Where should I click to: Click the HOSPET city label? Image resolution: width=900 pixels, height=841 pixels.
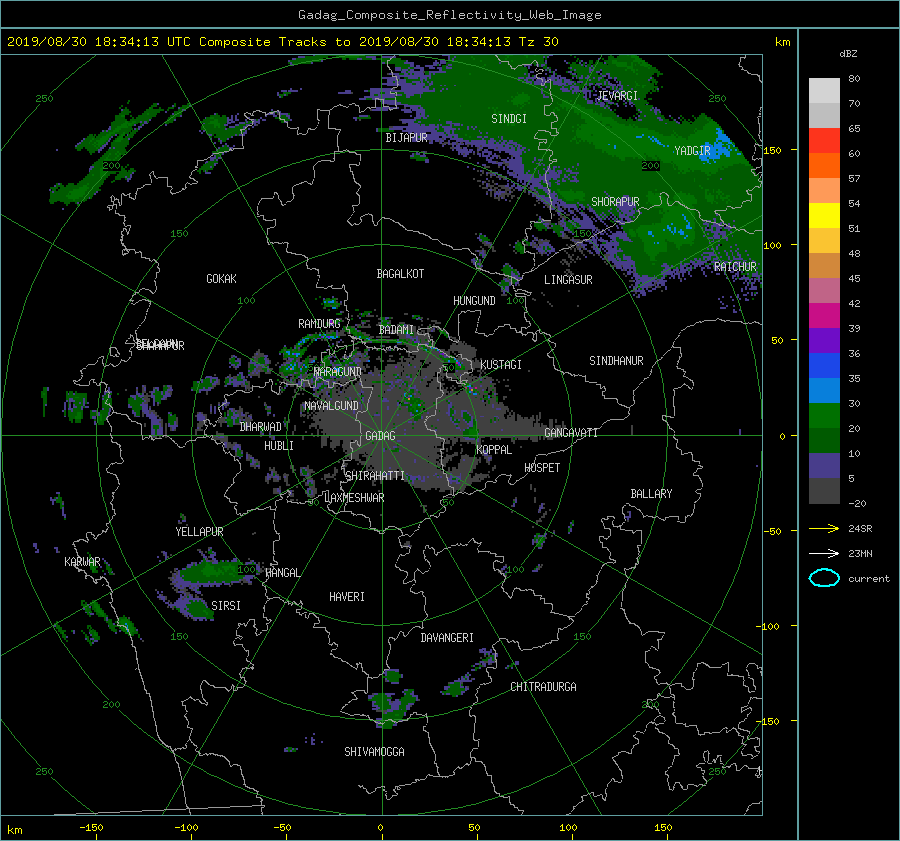(542, 468)
